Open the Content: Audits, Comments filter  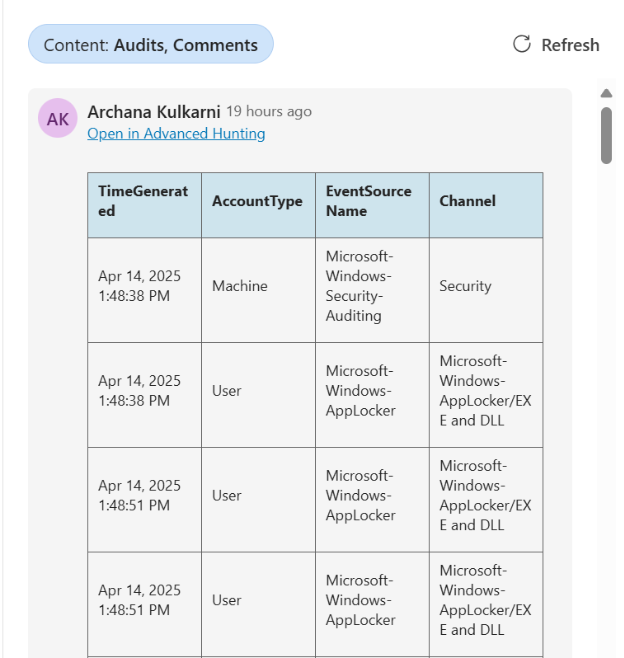(150, 45)
